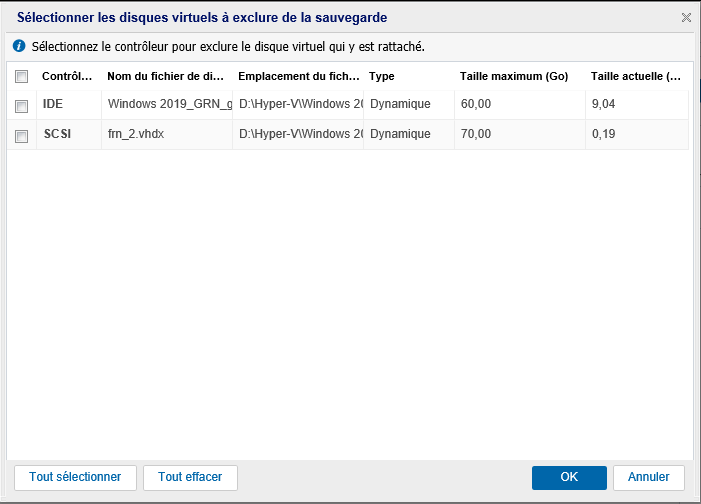Click the SCSI row's D:\Hyper-V location cell
Image resolution: width=701 pixels, height=504 pixels.
coord(298,134)
